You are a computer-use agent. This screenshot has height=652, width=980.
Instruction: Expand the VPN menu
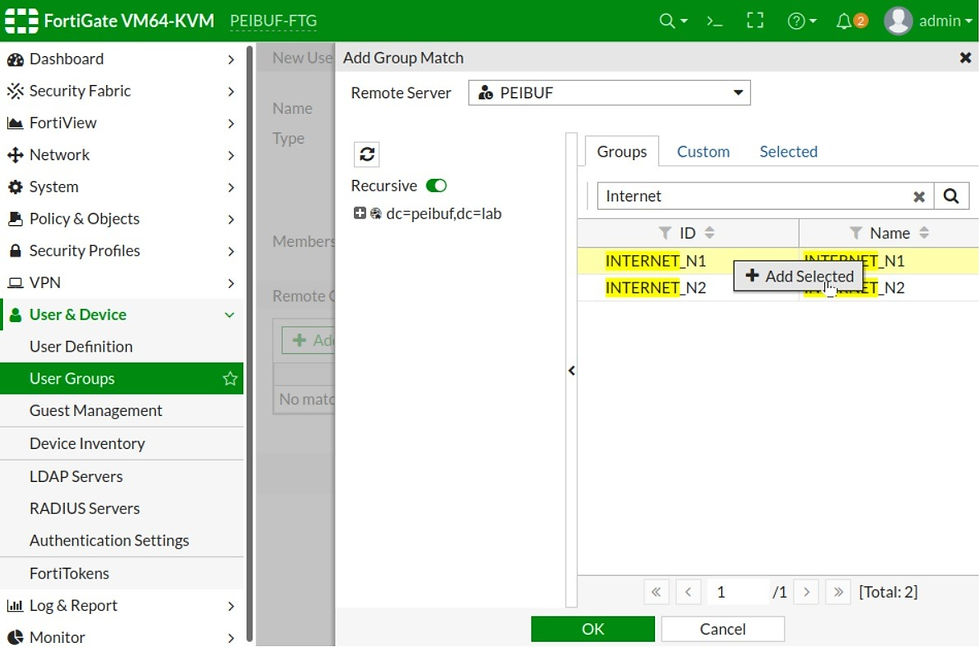tap(121, 283)
